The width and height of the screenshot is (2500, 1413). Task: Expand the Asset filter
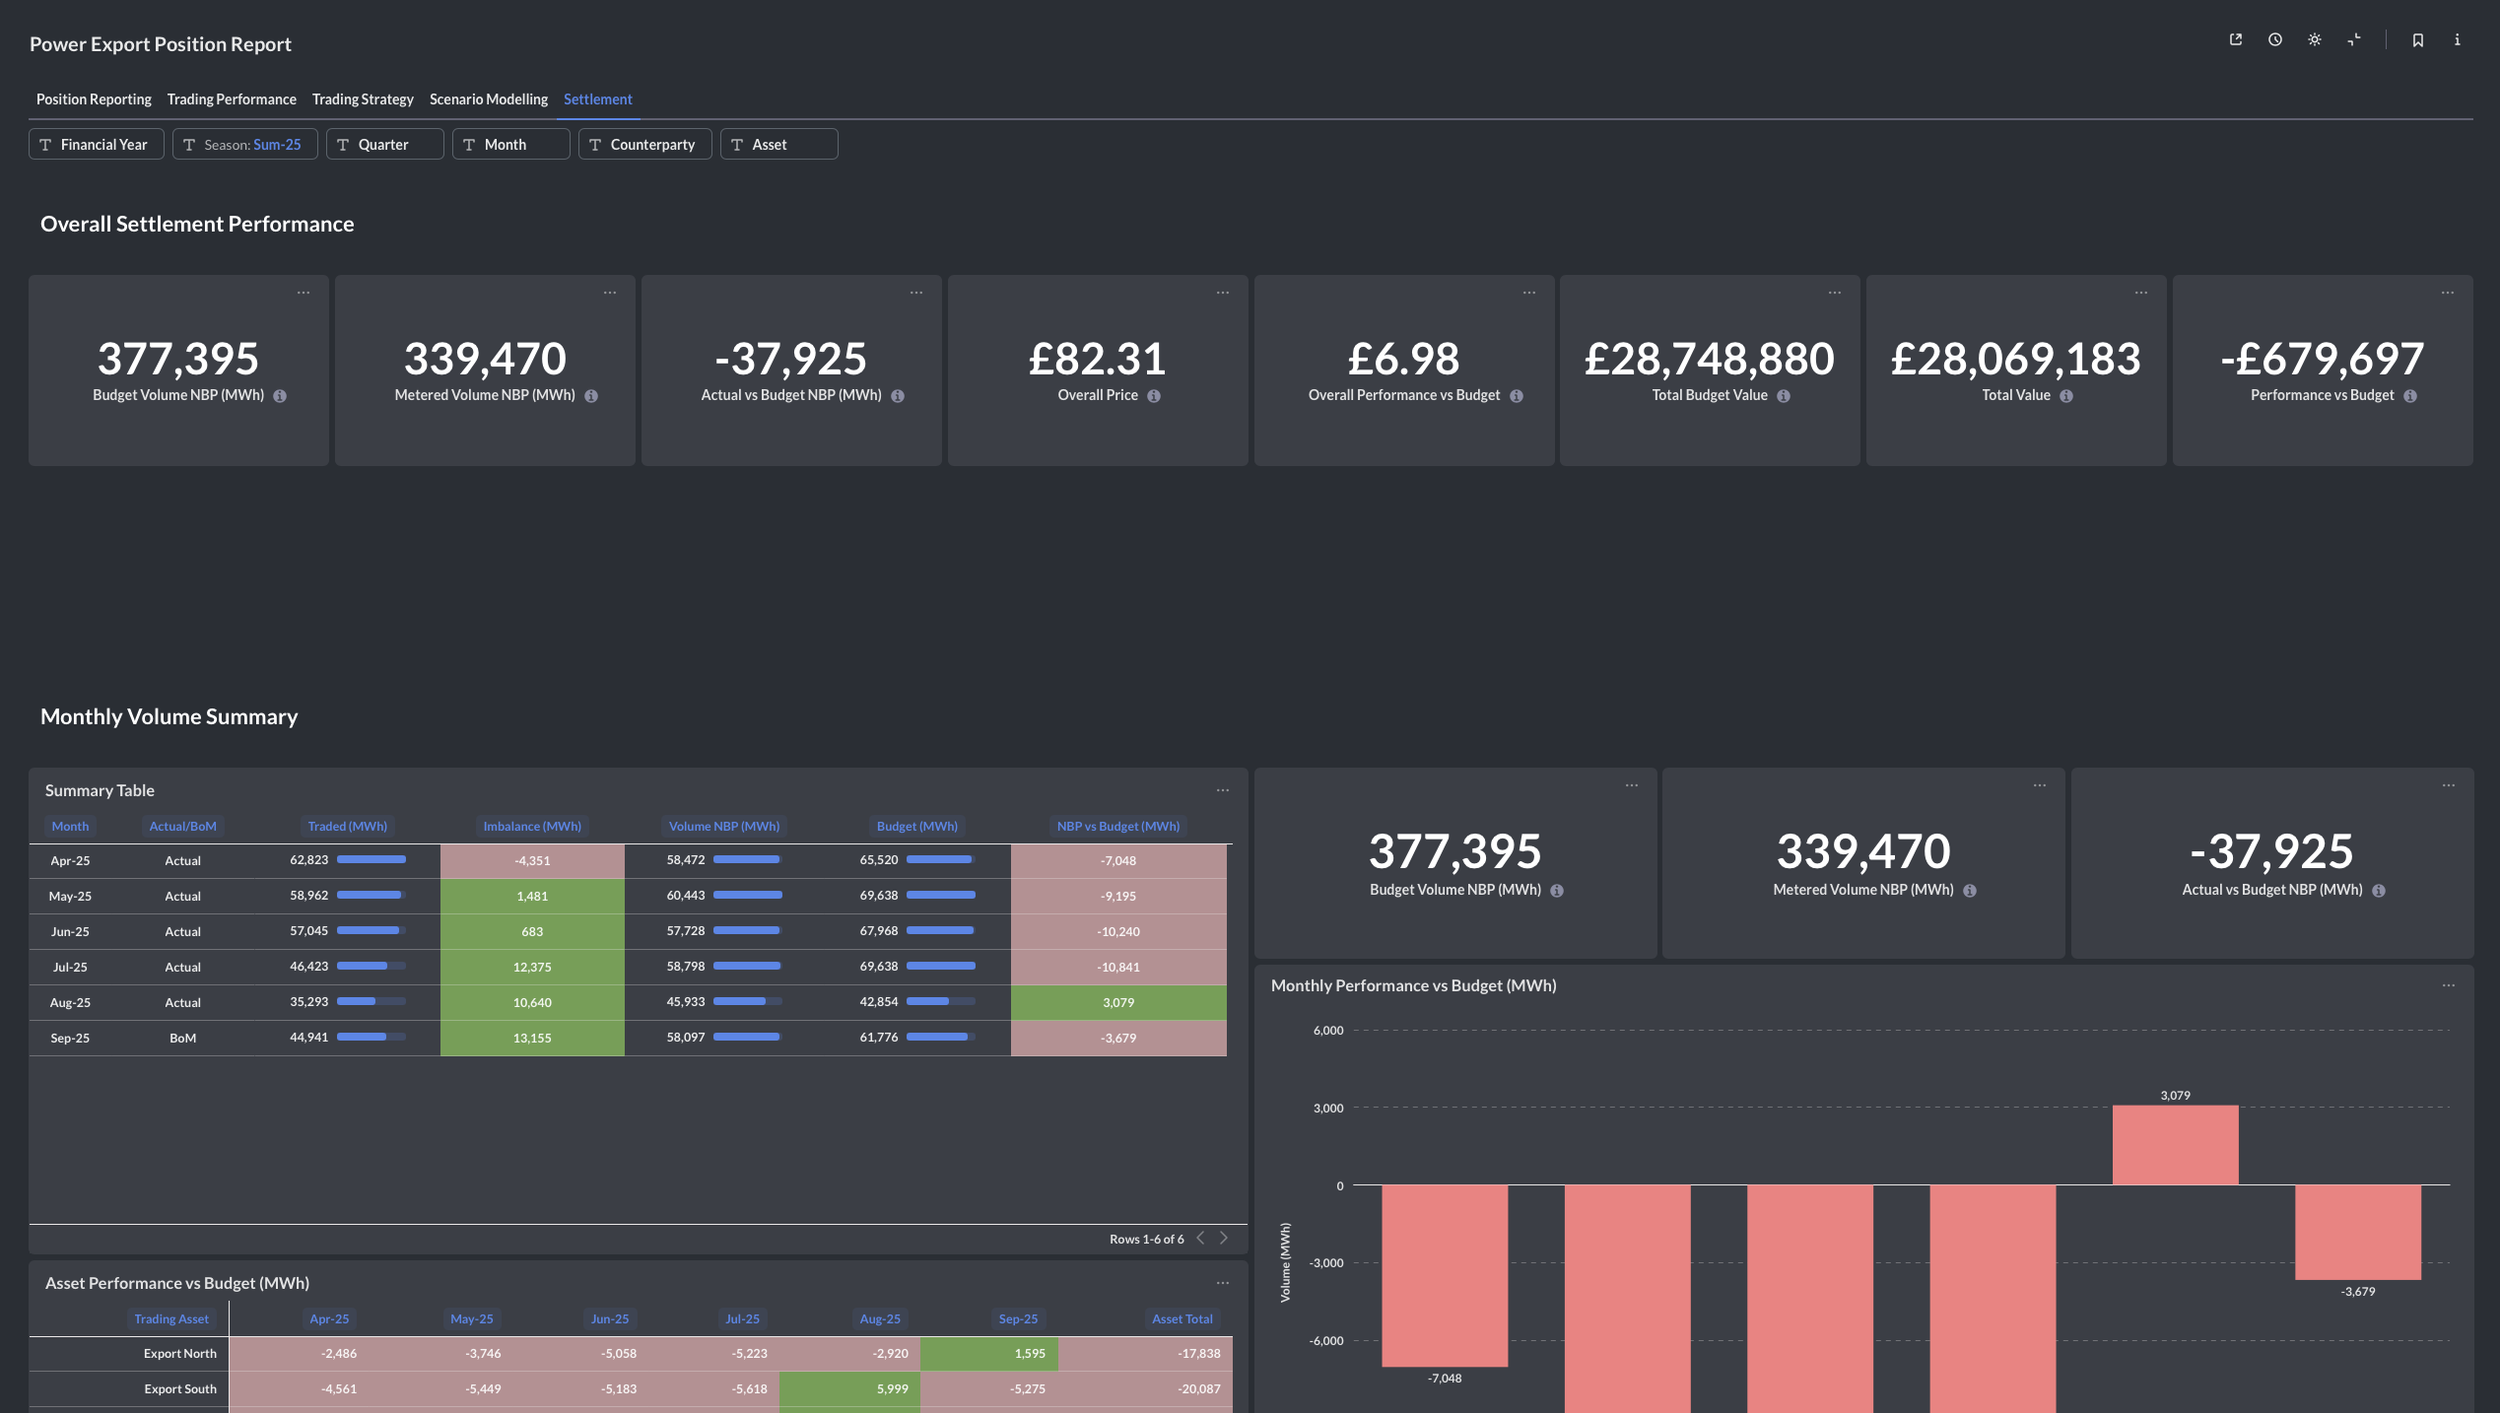(778, 144)
